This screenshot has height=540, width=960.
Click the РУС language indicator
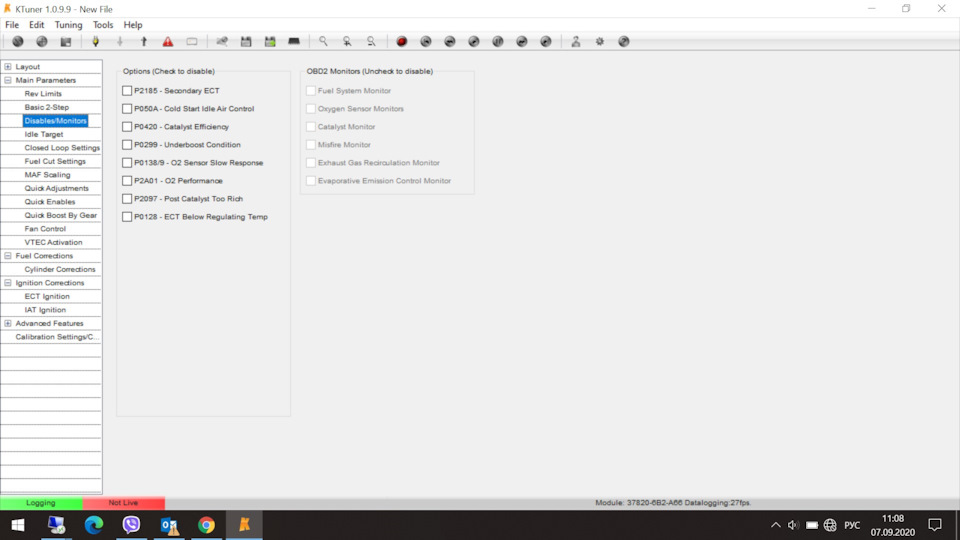pos(852,525)
